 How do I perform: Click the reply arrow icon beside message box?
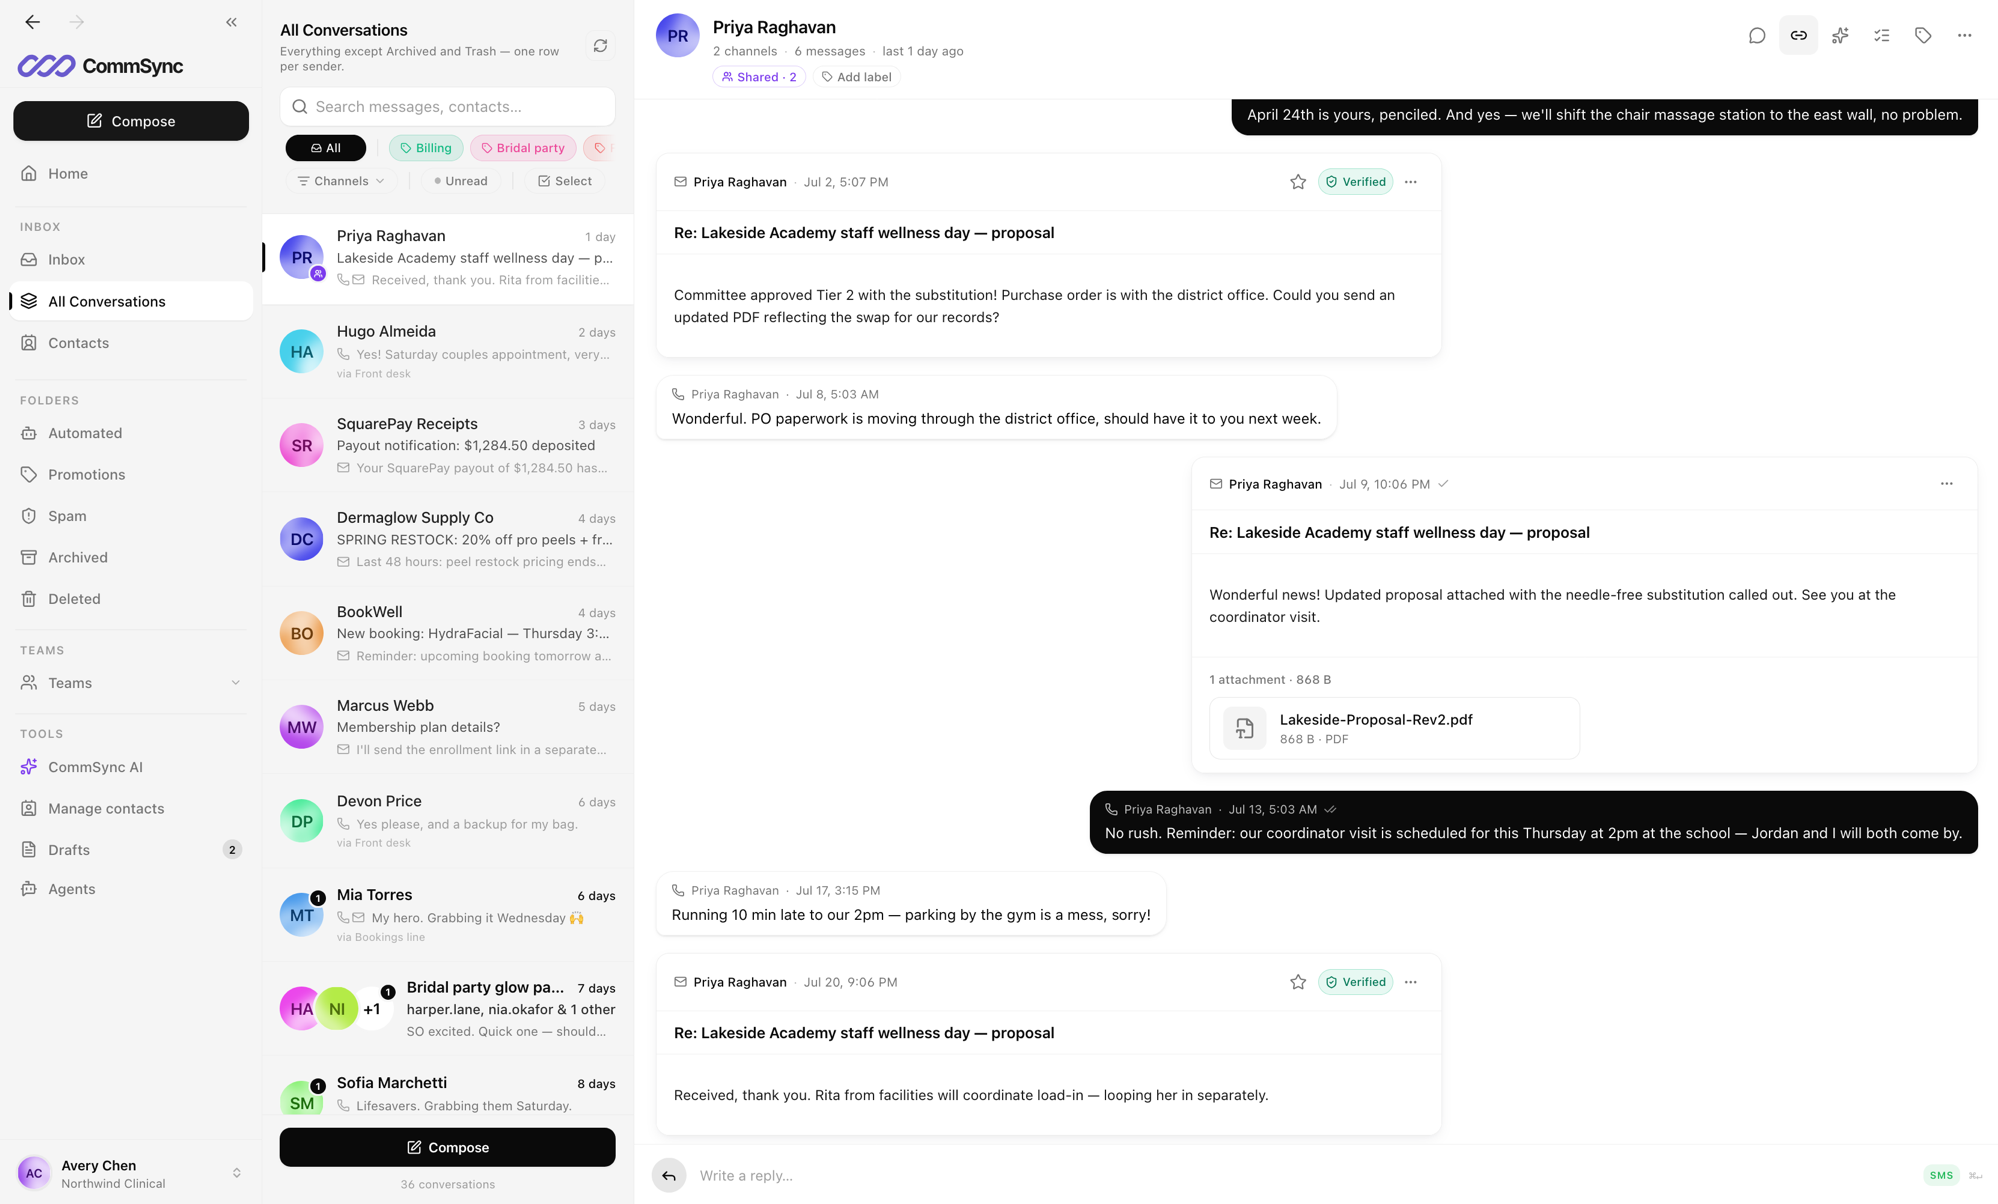669,1175
